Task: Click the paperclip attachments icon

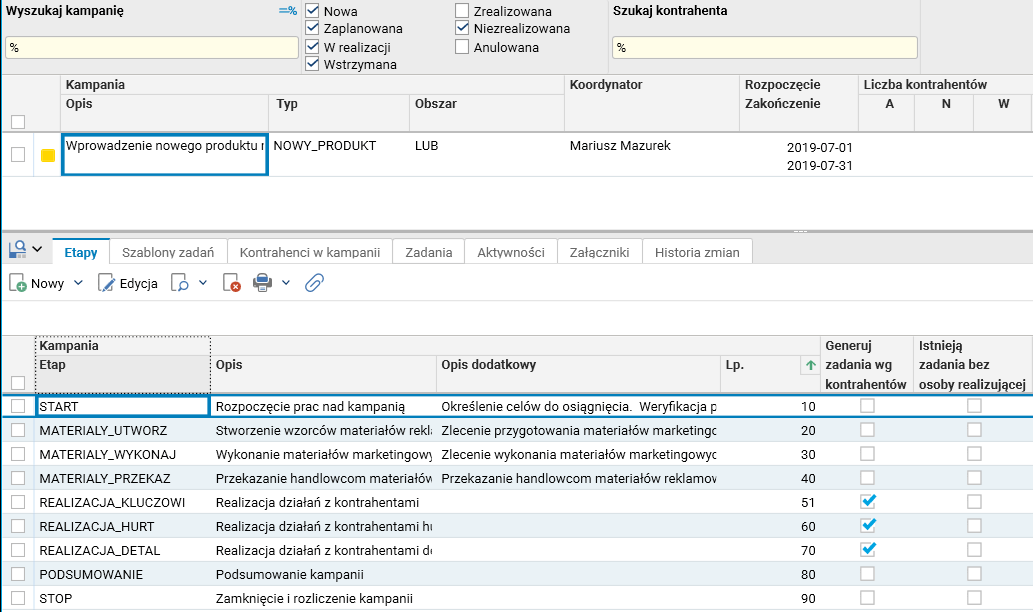Action: (314, 284)
